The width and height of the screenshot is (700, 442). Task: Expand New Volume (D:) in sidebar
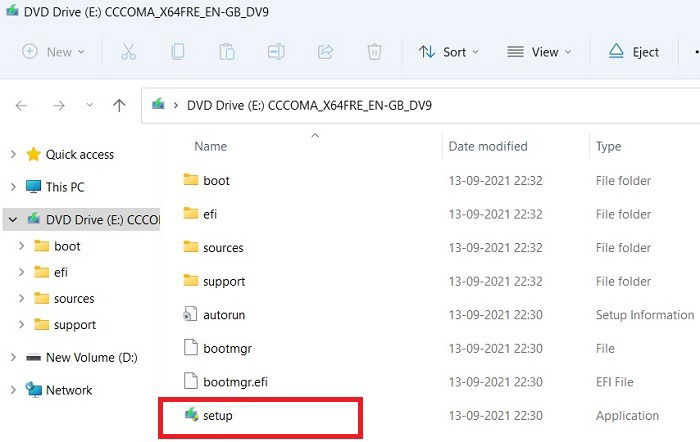(13, 358)
